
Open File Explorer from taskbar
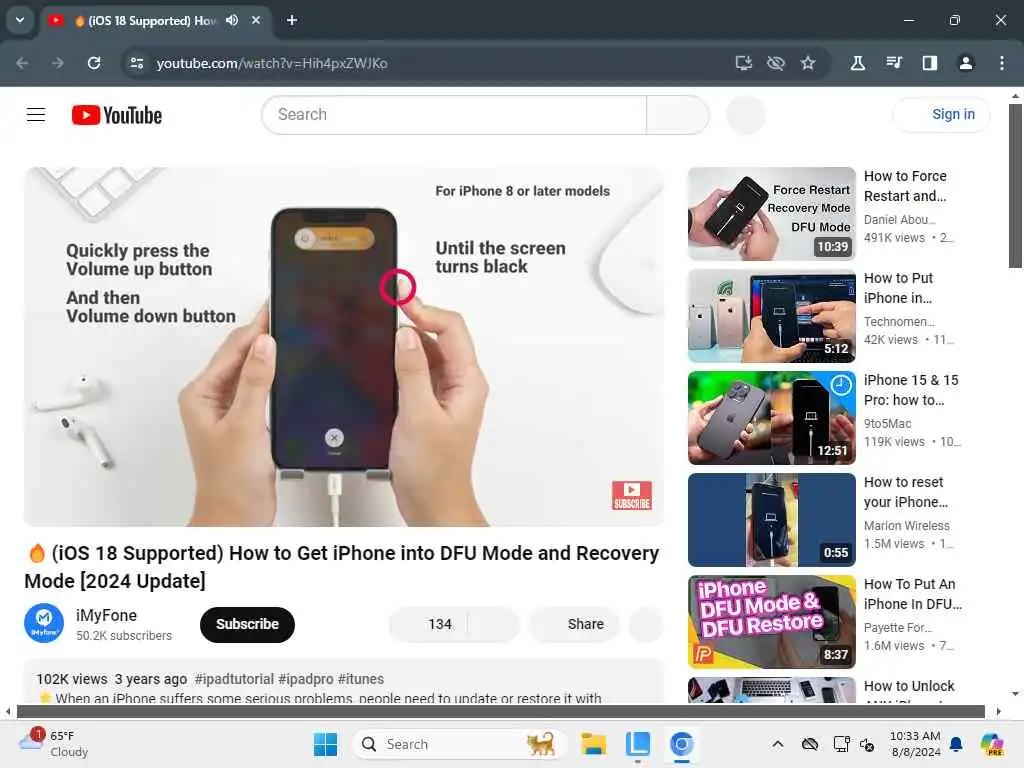594,744
